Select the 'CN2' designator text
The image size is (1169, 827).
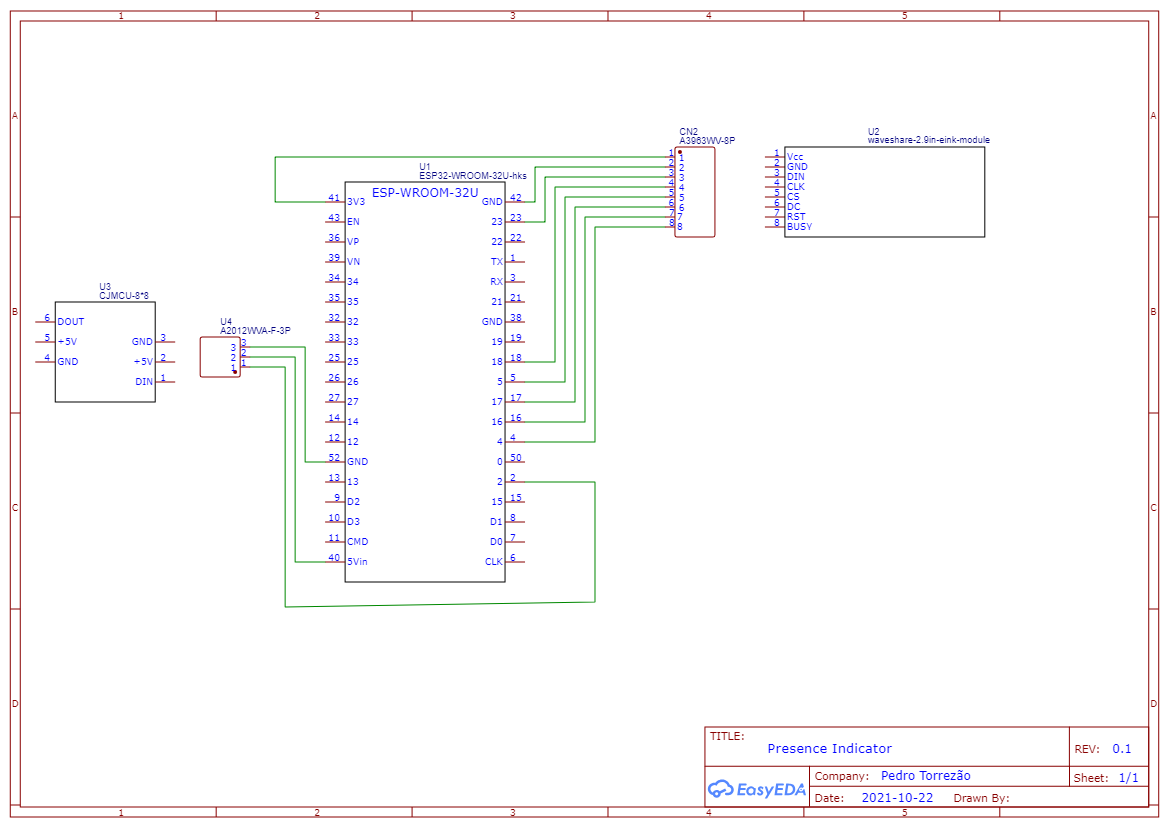pyautogui.click(x=688, y=131)
